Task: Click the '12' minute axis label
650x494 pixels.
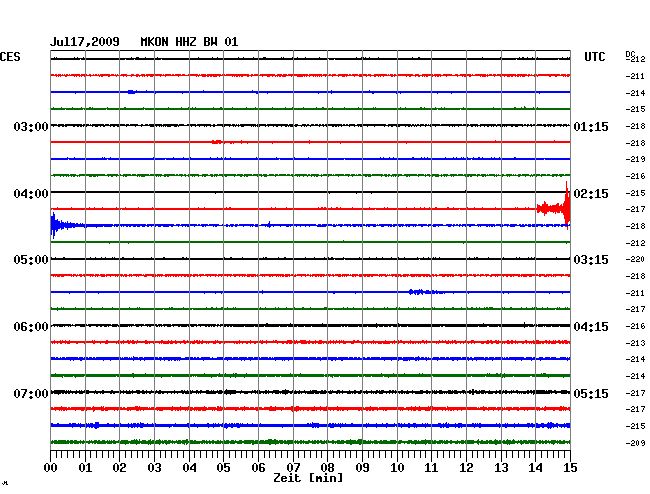Action: [466, 467]
